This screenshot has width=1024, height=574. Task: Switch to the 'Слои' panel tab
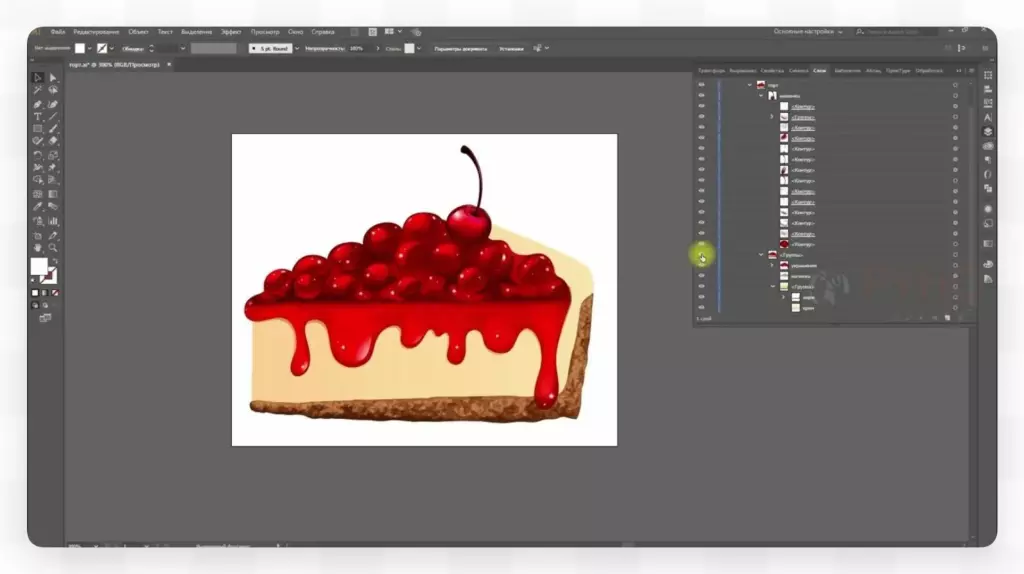[x=820, y=71]
